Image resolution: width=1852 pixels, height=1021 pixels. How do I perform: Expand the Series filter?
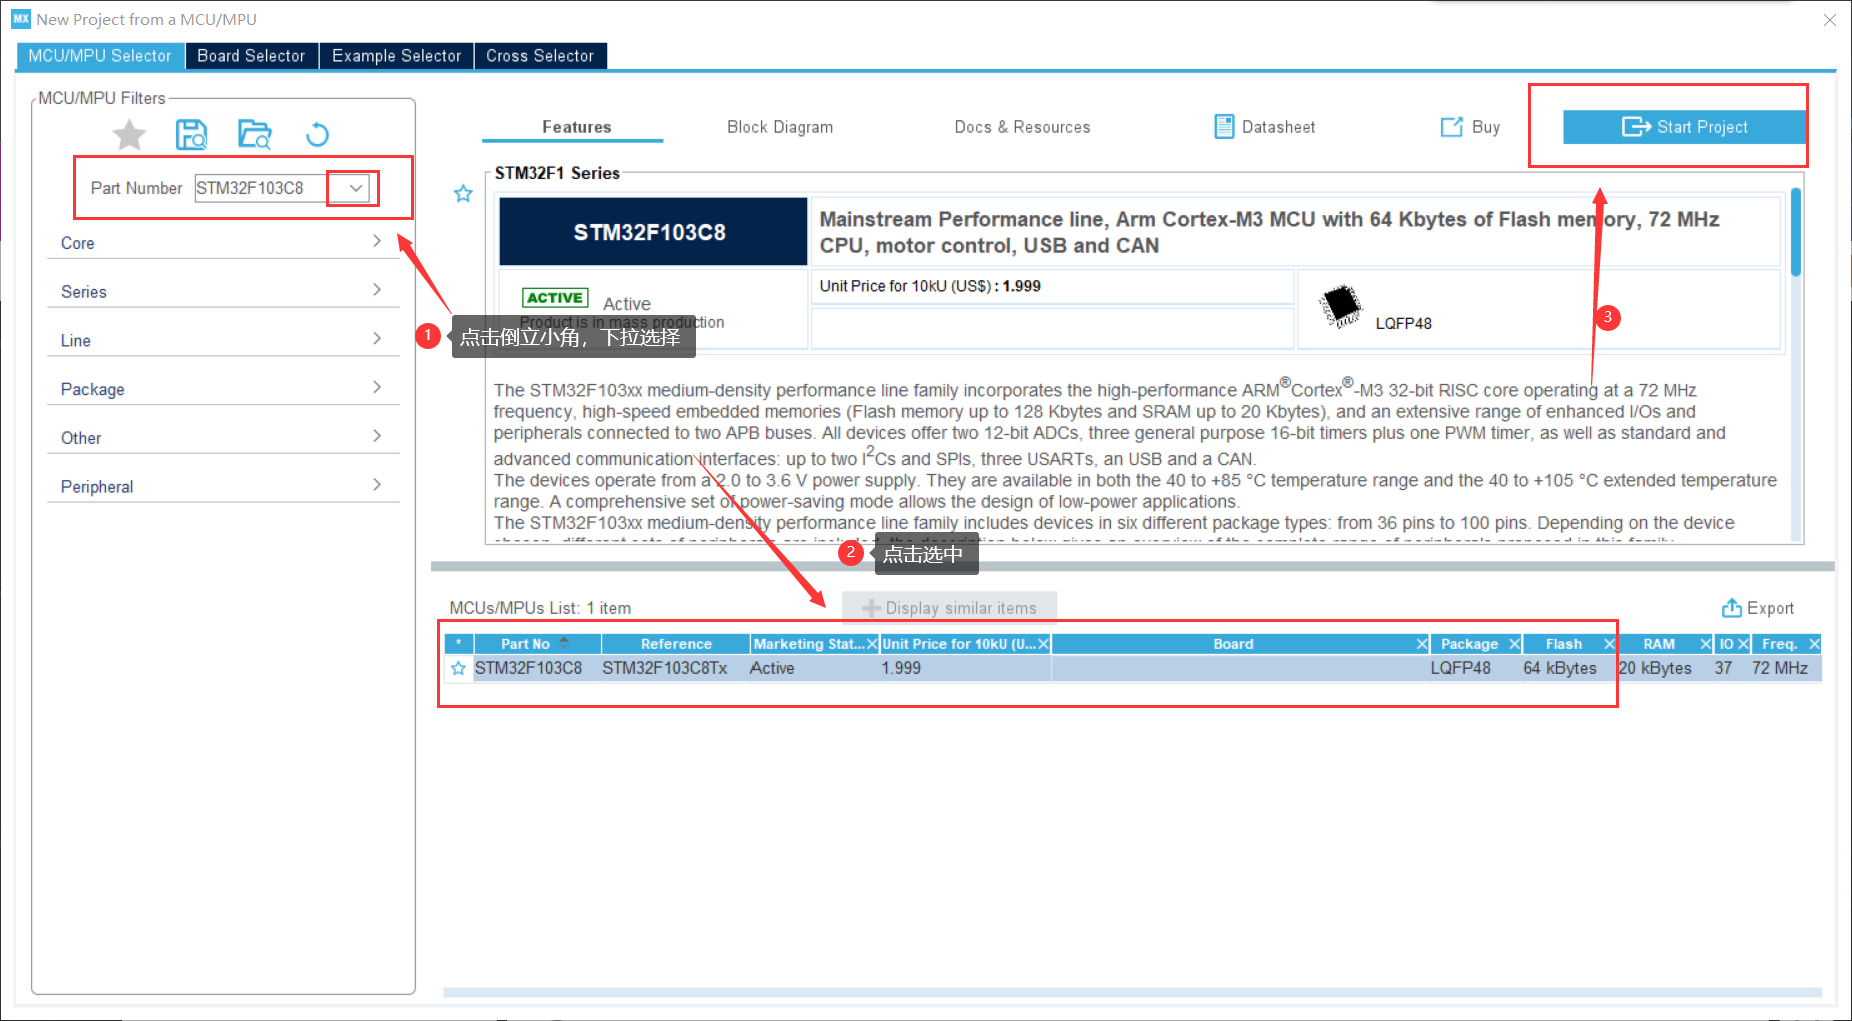click(x=223, y=291)
